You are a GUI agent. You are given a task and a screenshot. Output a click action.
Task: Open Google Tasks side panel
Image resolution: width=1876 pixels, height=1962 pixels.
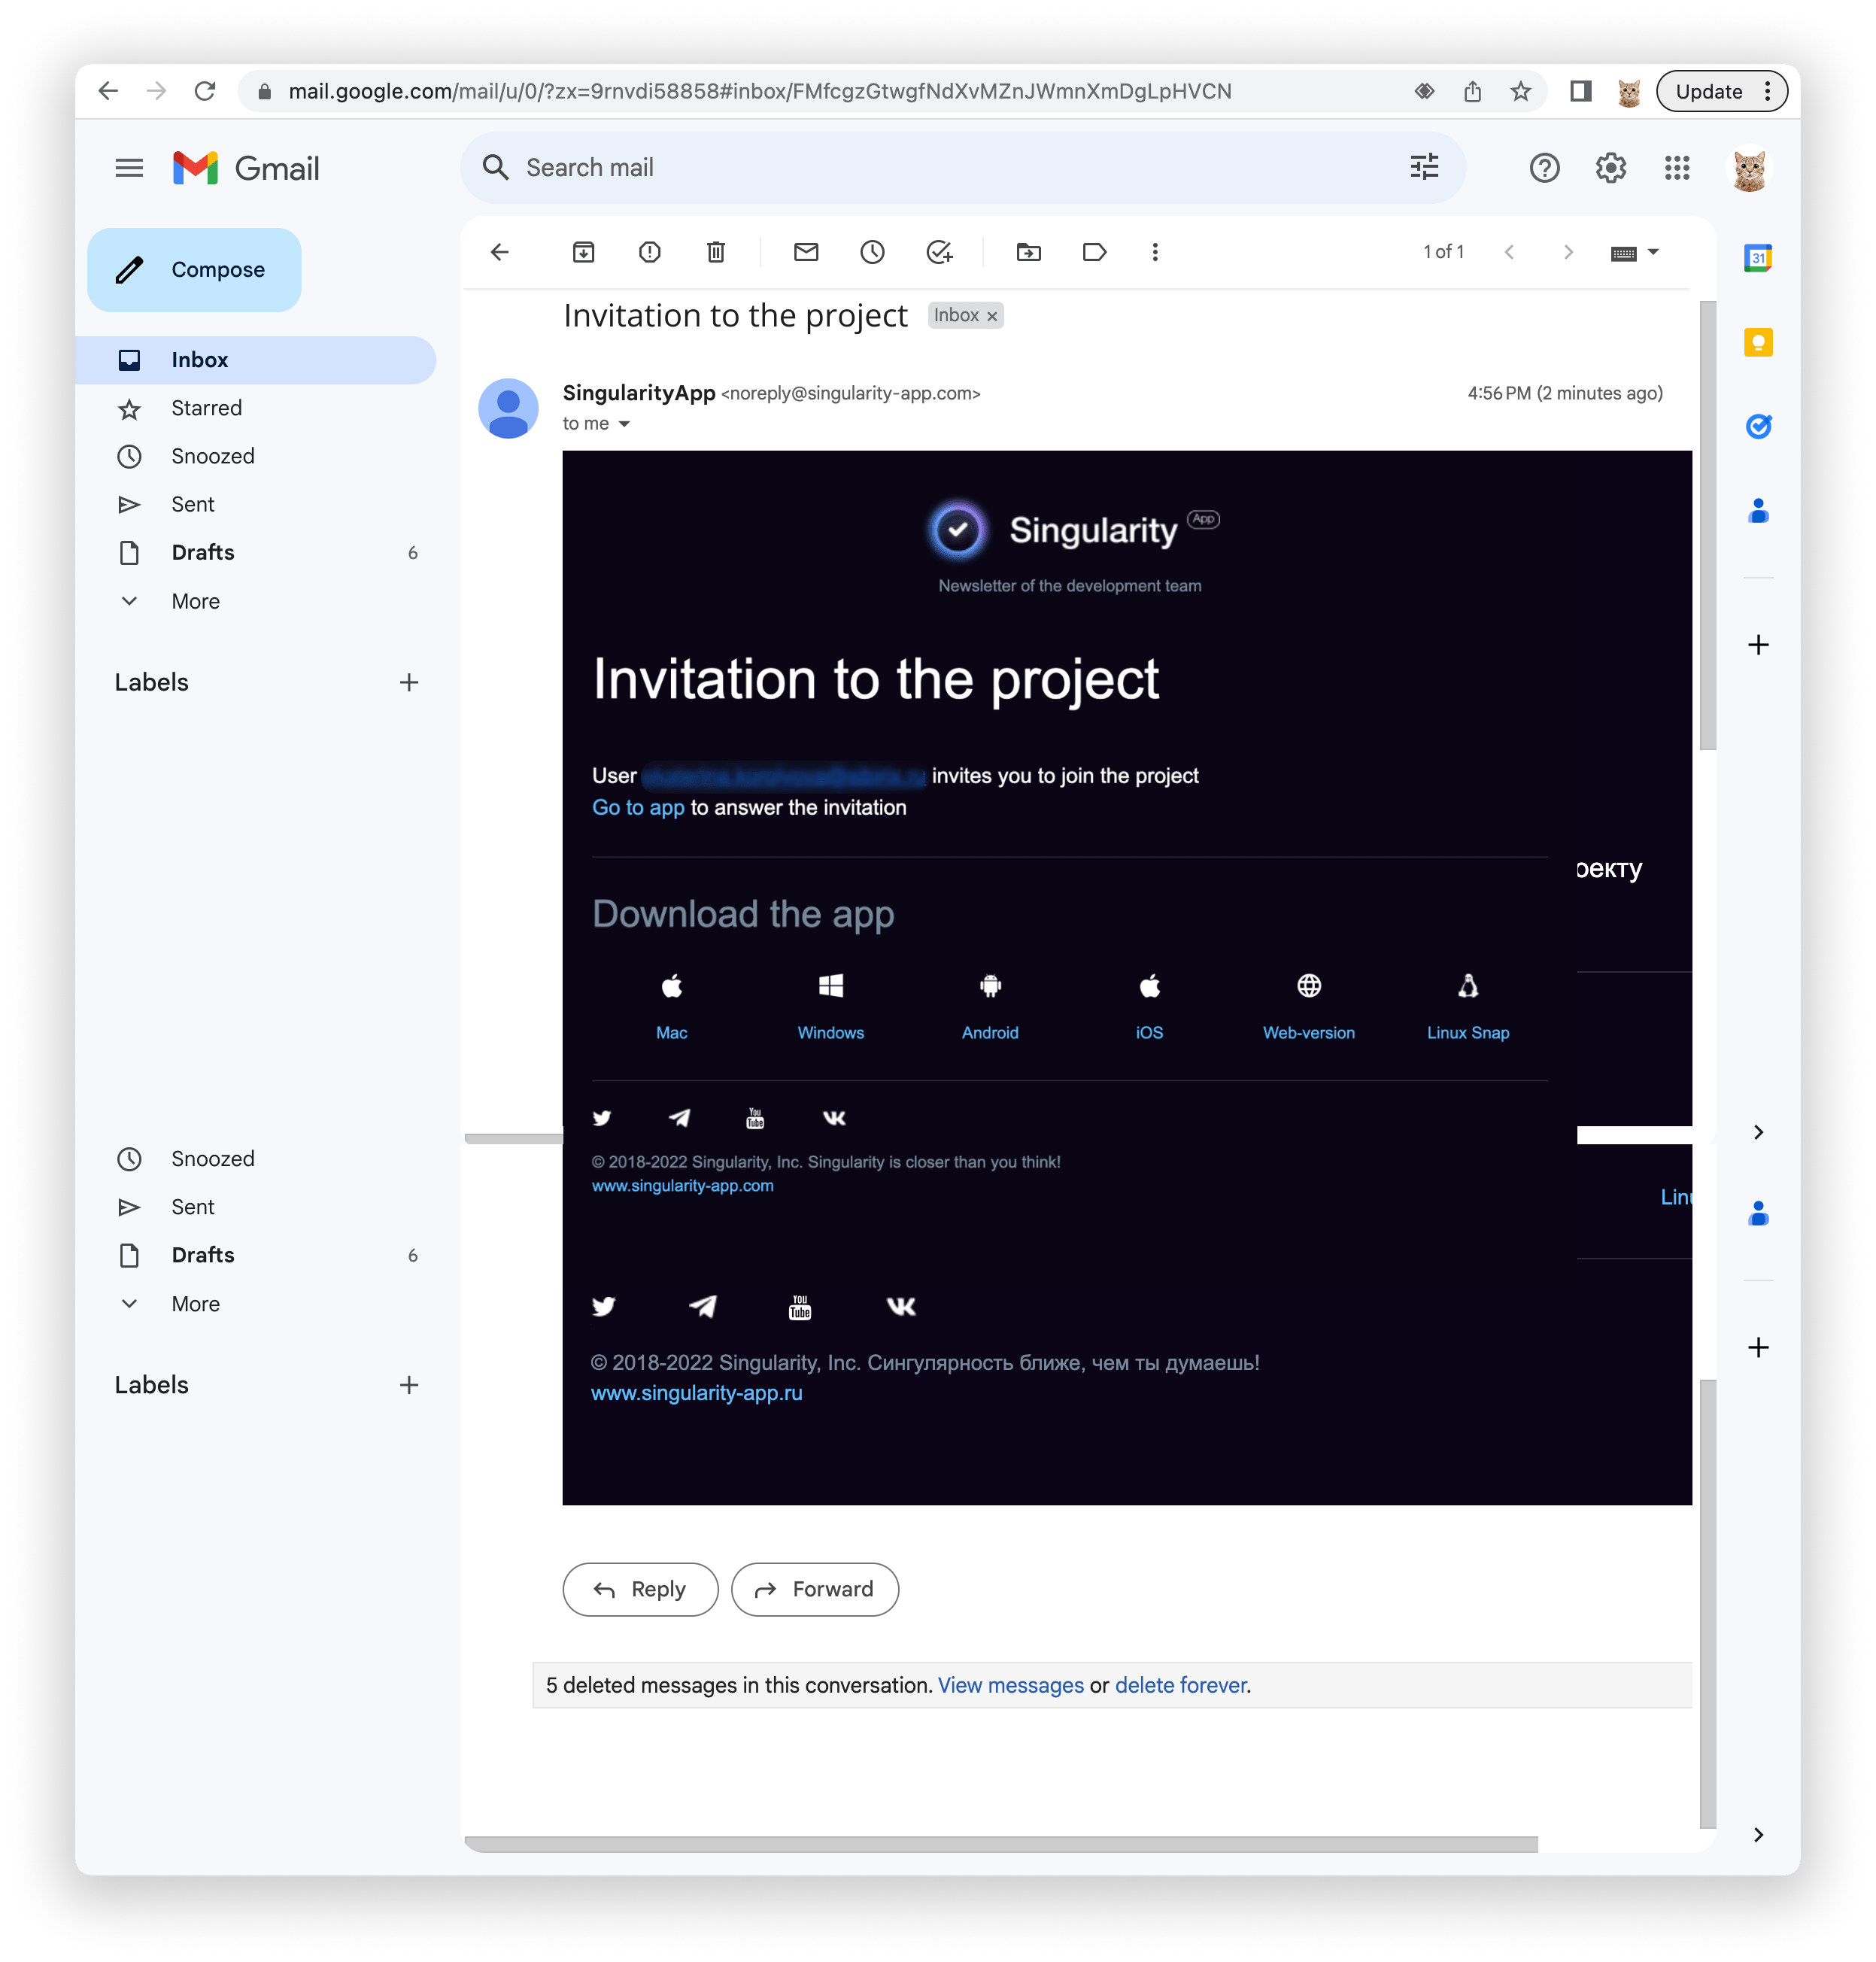point(1758,427)
